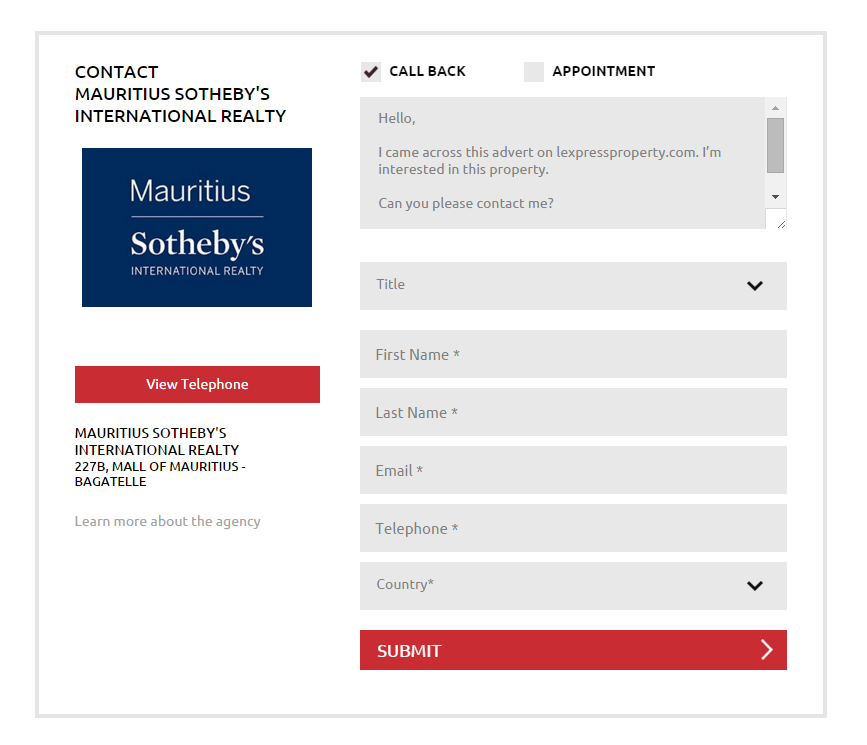867x745 pixels.
Task: Open the Country dropdown
Action: click(573, 586)
